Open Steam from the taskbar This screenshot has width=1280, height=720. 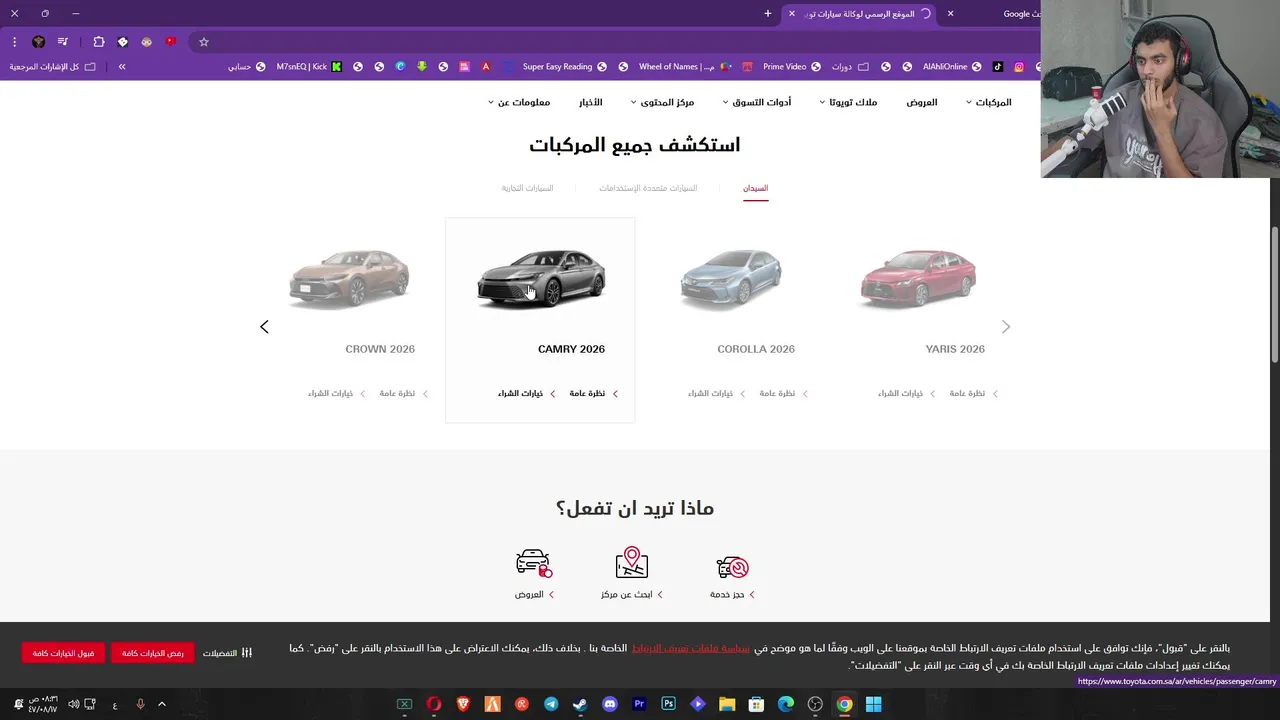[x=580, y=704]
